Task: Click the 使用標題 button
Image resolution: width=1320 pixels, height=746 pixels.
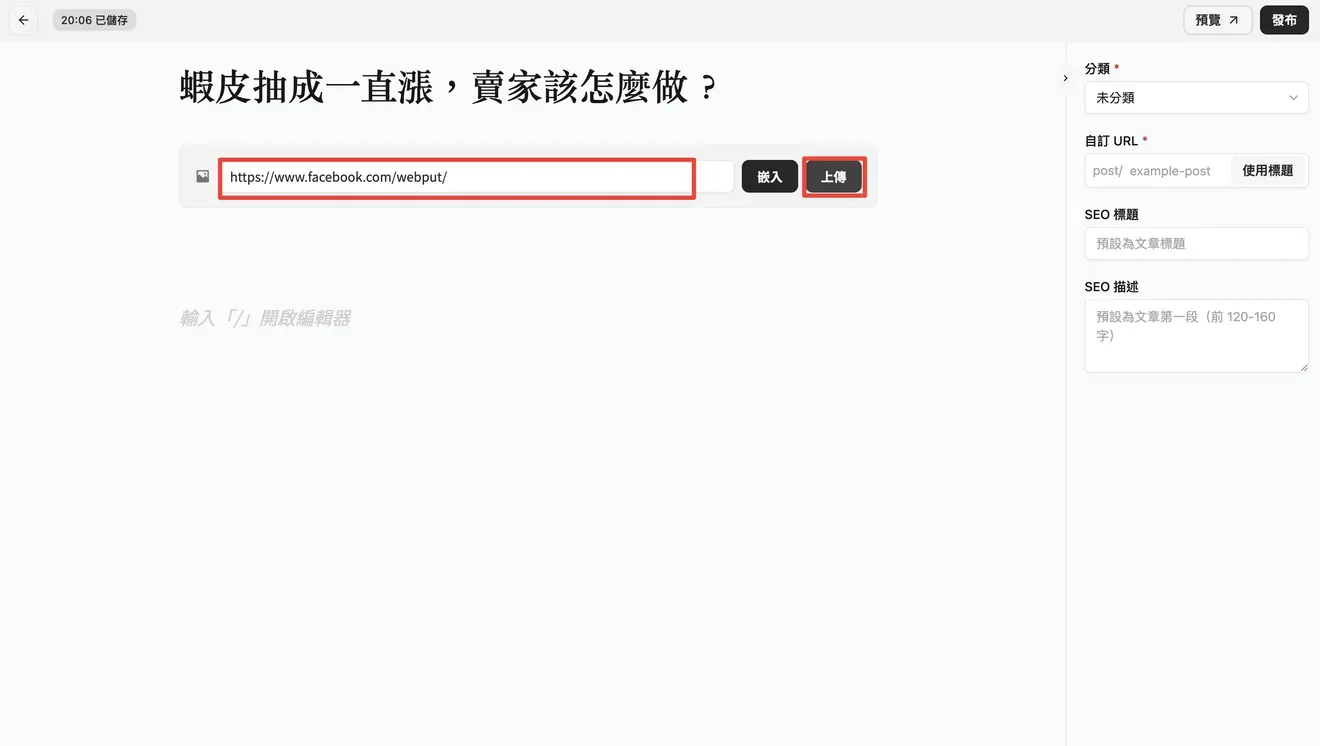Action: 1267,171
